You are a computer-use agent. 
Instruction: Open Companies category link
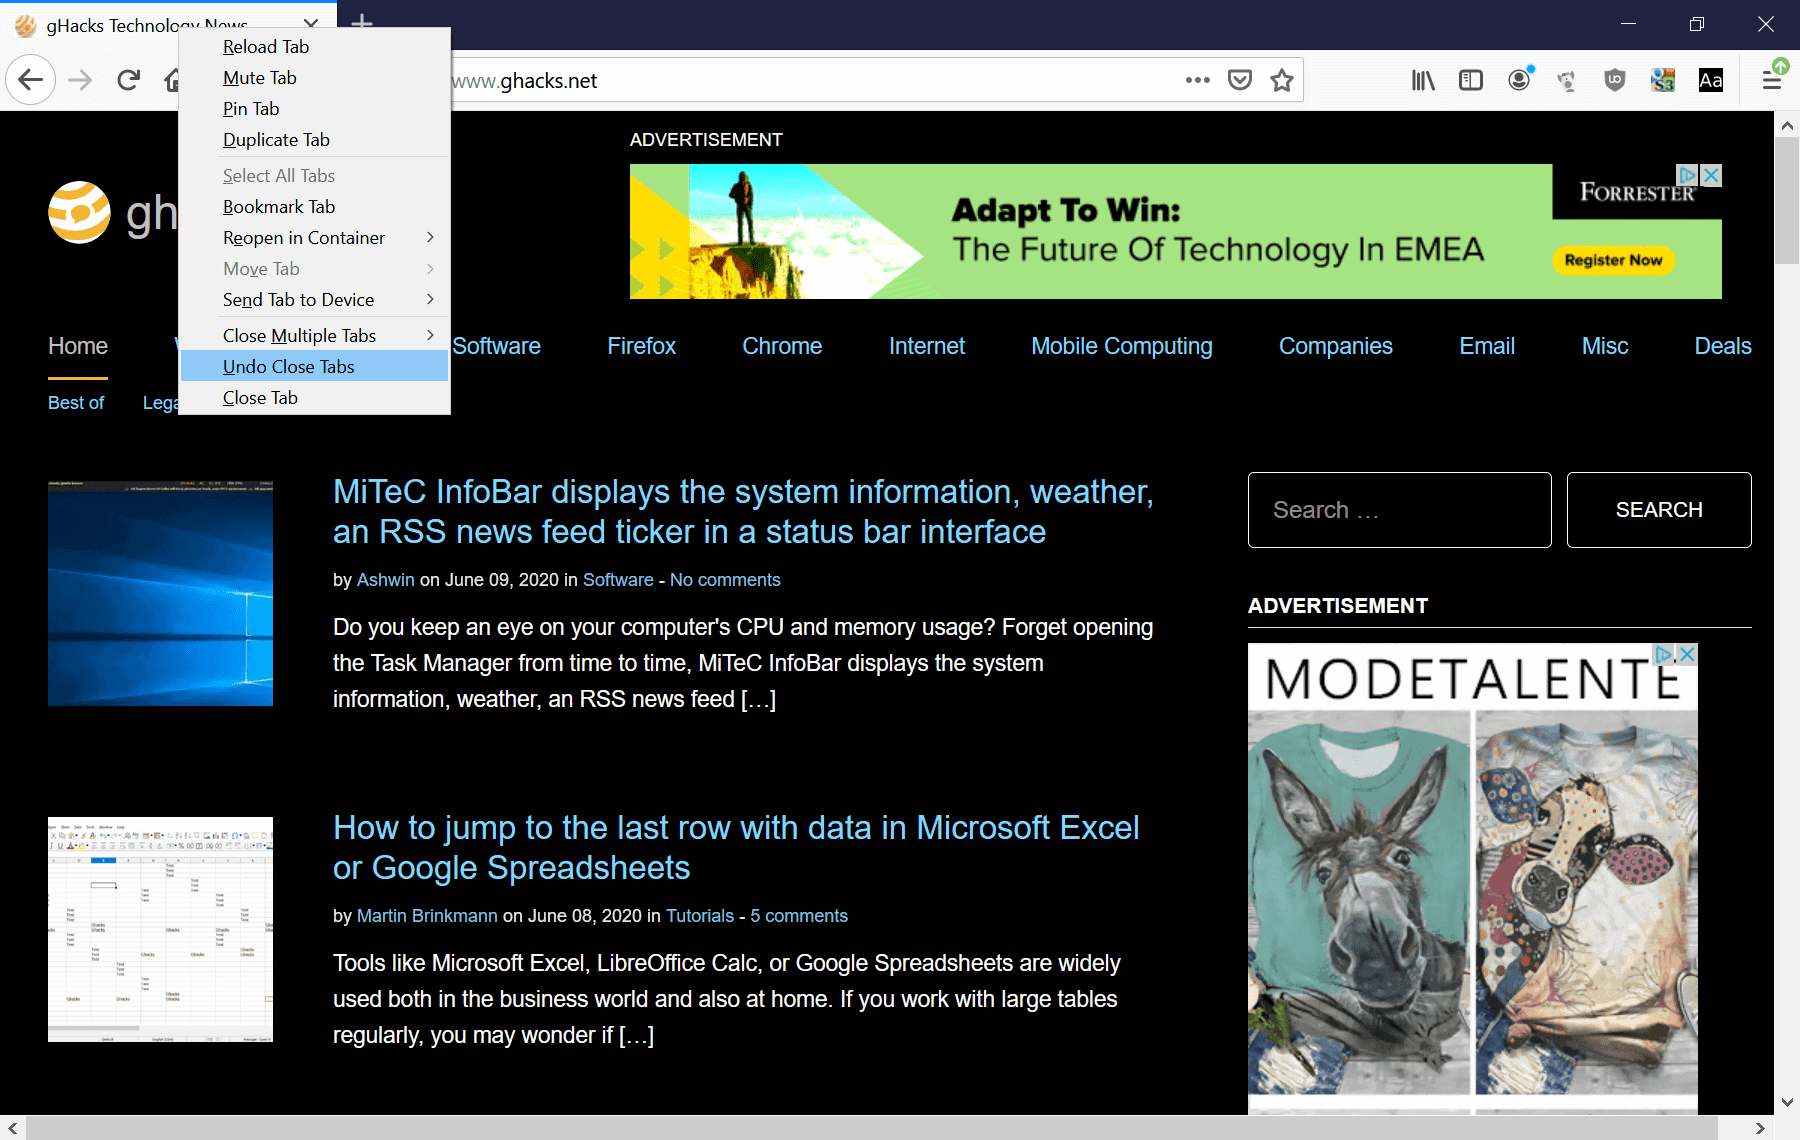click(1336, 346)
